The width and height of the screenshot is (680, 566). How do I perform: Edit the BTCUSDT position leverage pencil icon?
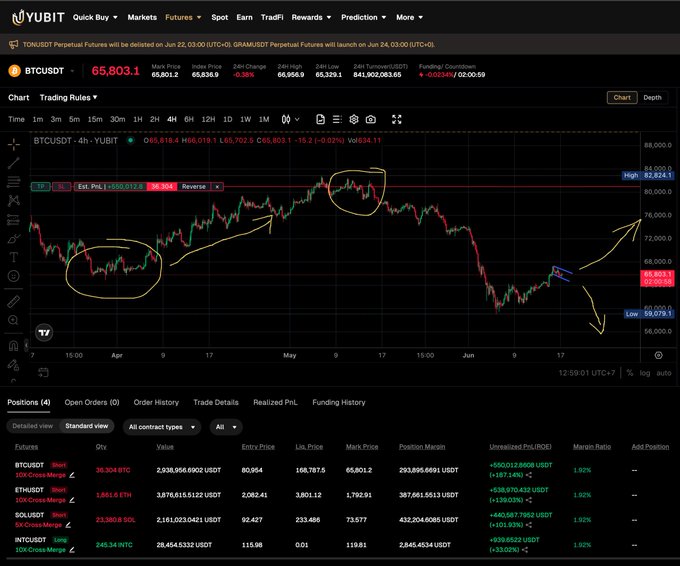pos(72,475)
